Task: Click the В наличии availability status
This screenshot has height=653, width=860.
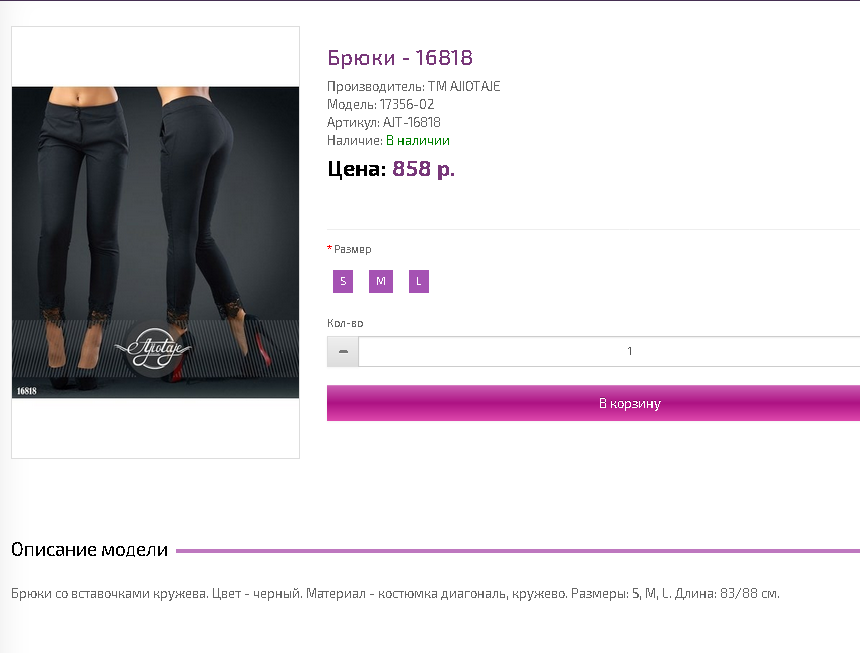Action: [418, 141]
